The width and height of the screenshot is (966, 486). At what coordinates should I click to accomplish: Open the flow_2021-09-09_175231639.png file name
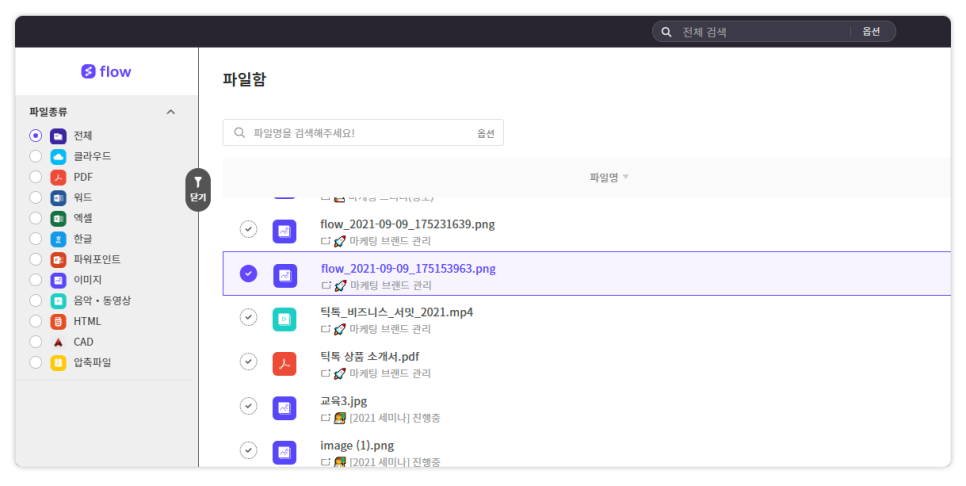[x=407, y=224]
